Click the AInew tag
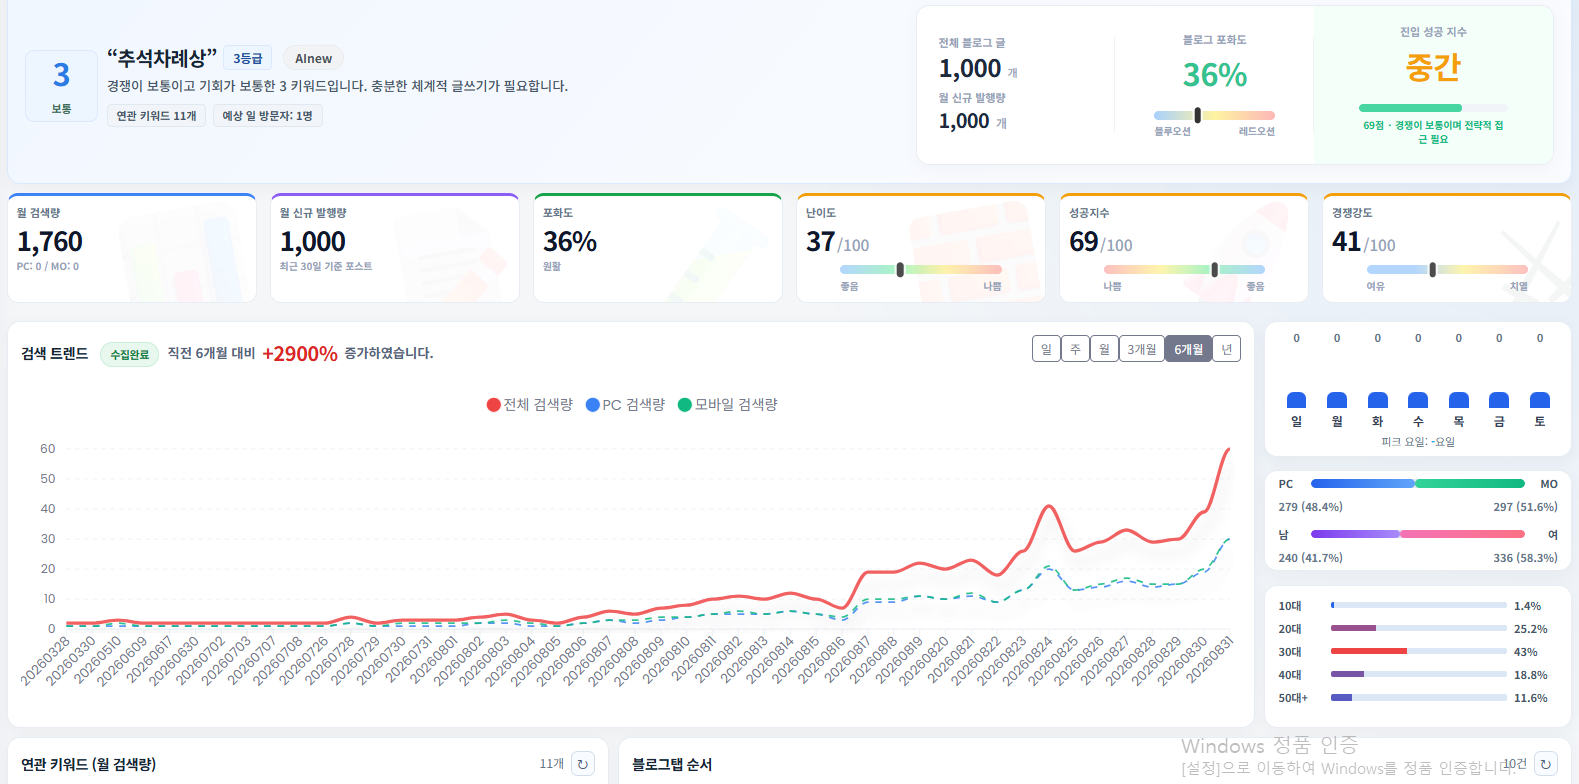 coord(313,58)
